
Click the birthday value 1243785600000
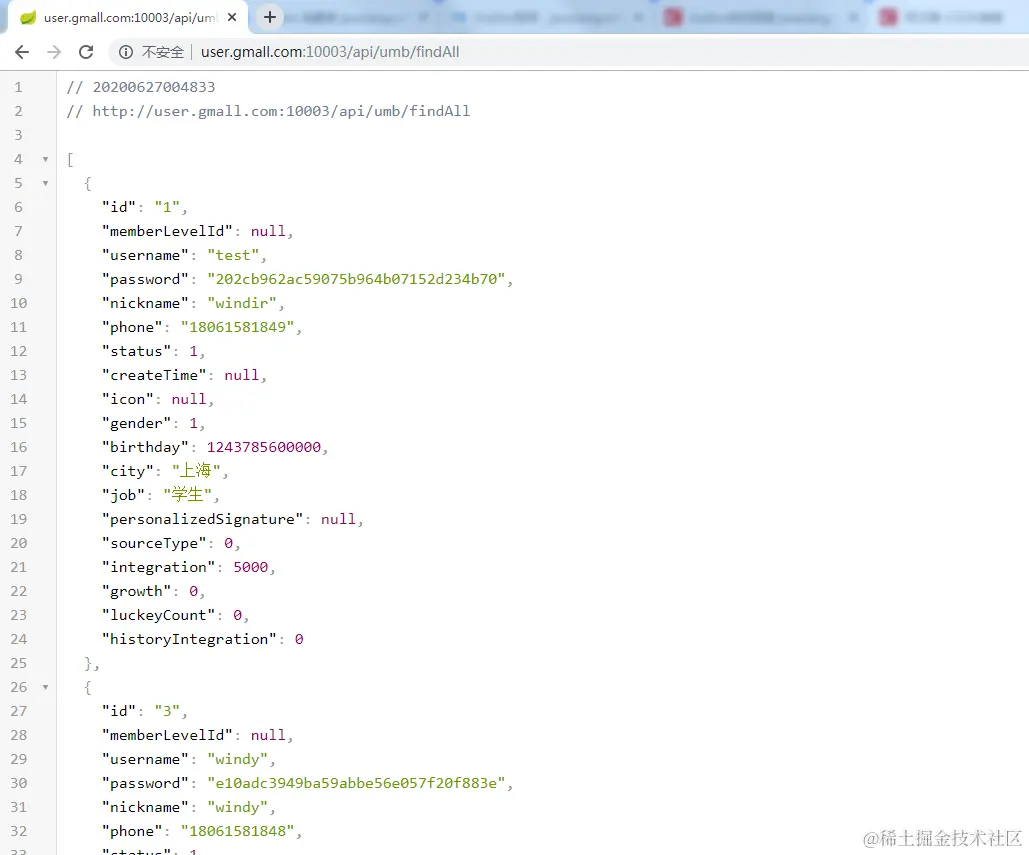pyautogui.click(x=264, y=447)
